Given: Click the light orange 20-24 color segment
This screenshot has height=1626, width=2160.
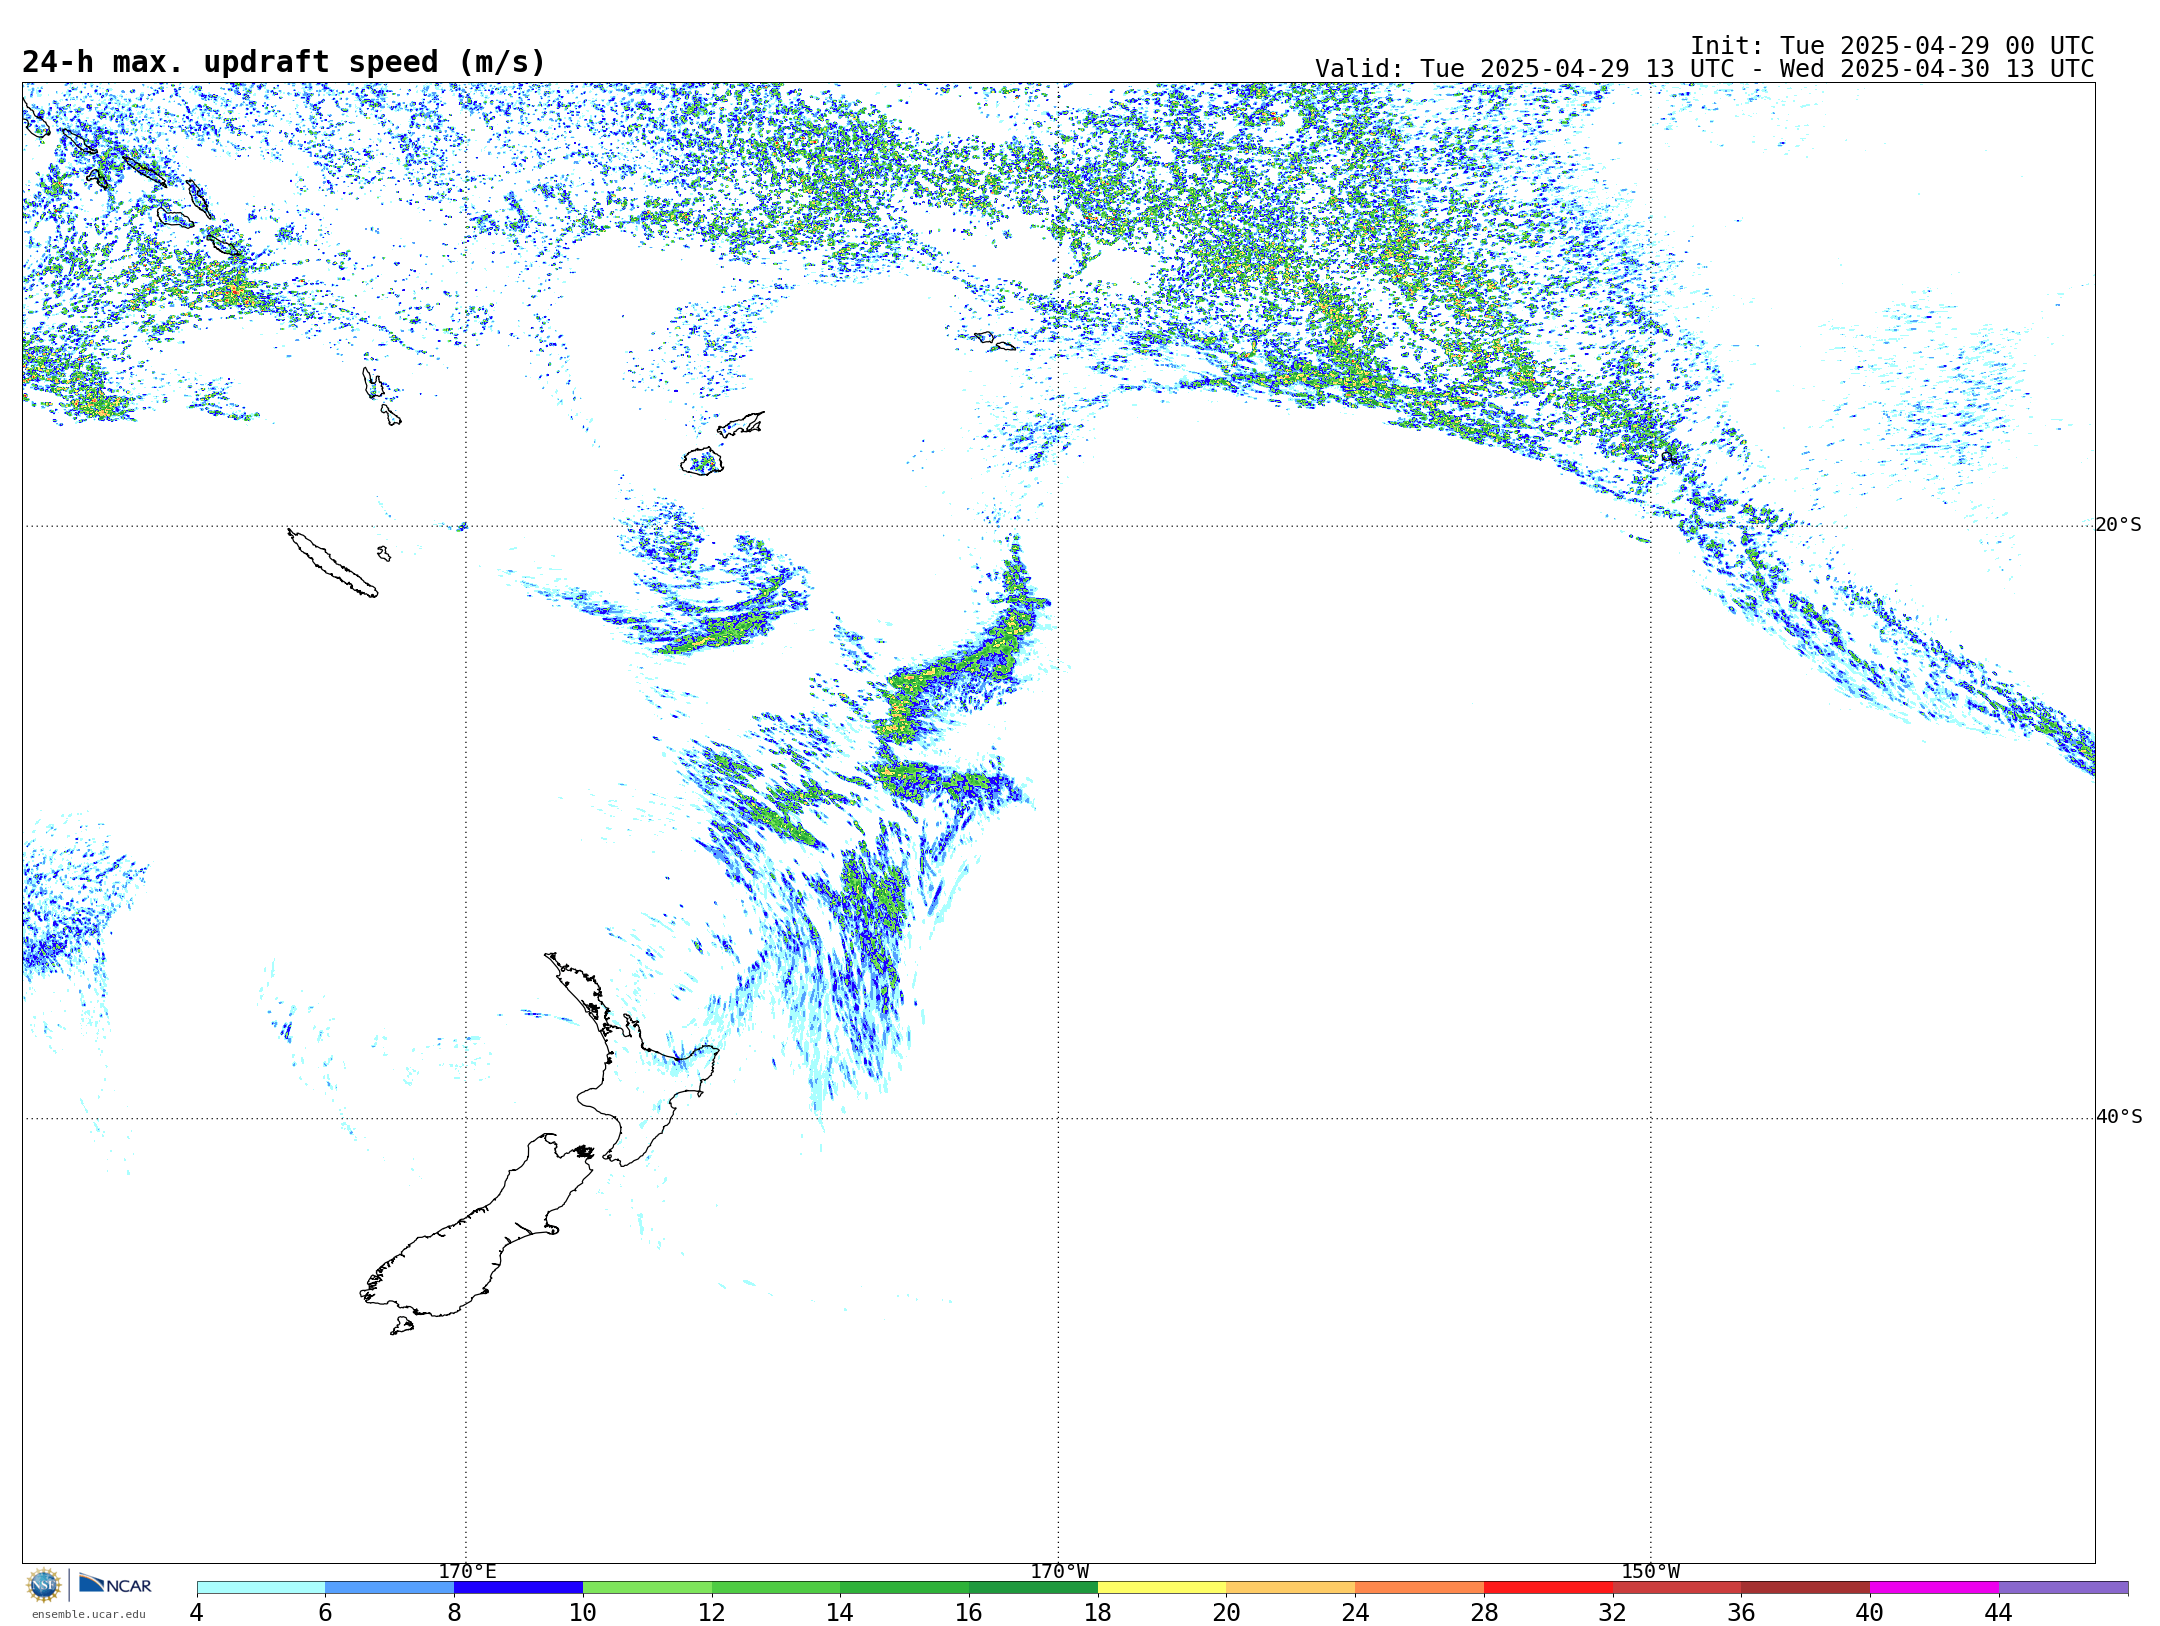Looking at the screenshot, I should (1291, 1587).
